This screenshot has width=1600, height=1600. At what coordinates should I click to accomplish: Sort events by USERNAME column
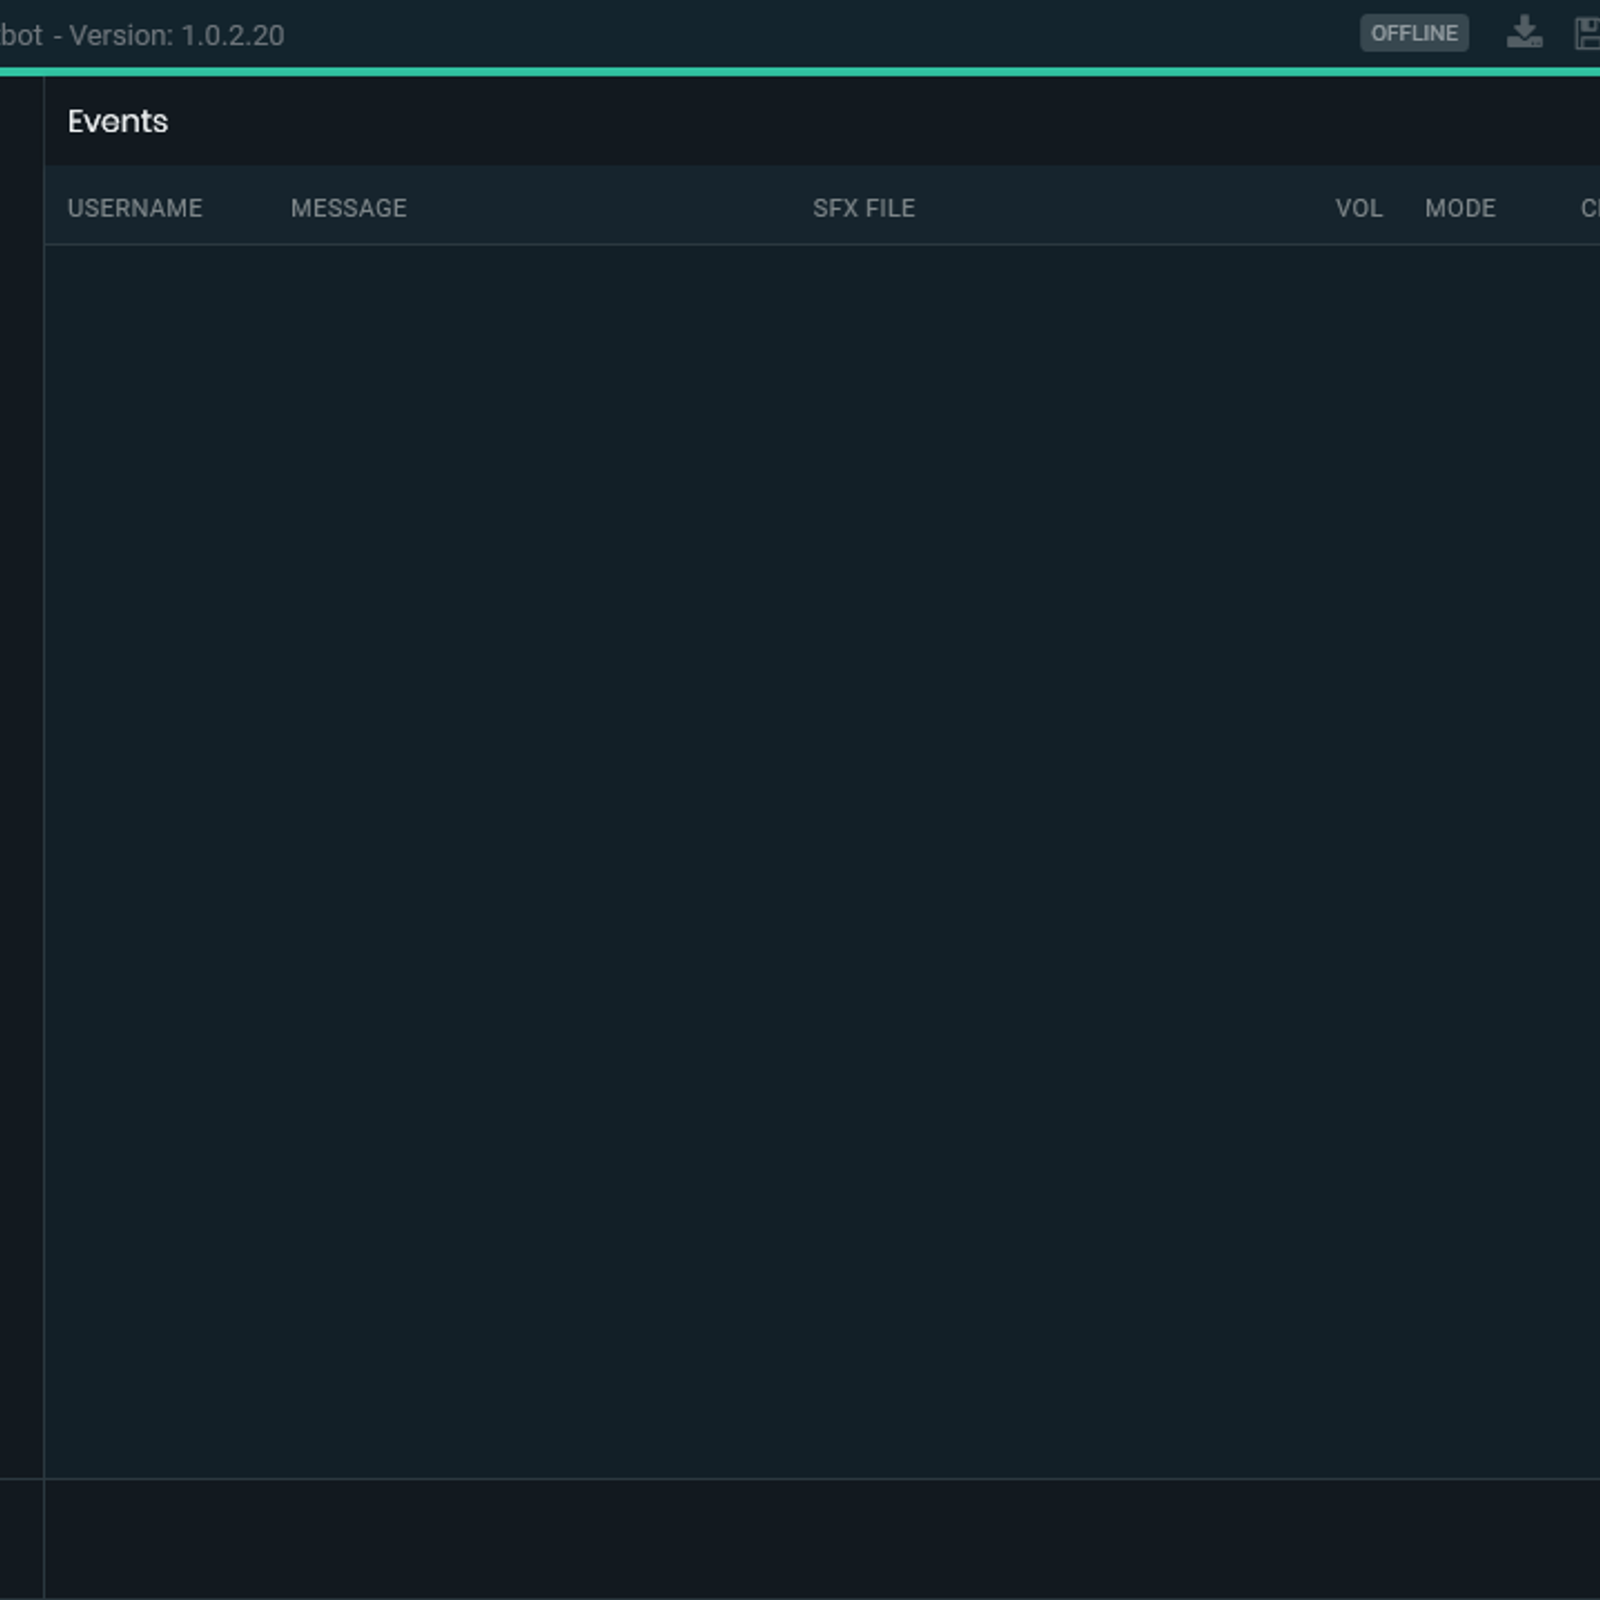[x=135, y=208]
